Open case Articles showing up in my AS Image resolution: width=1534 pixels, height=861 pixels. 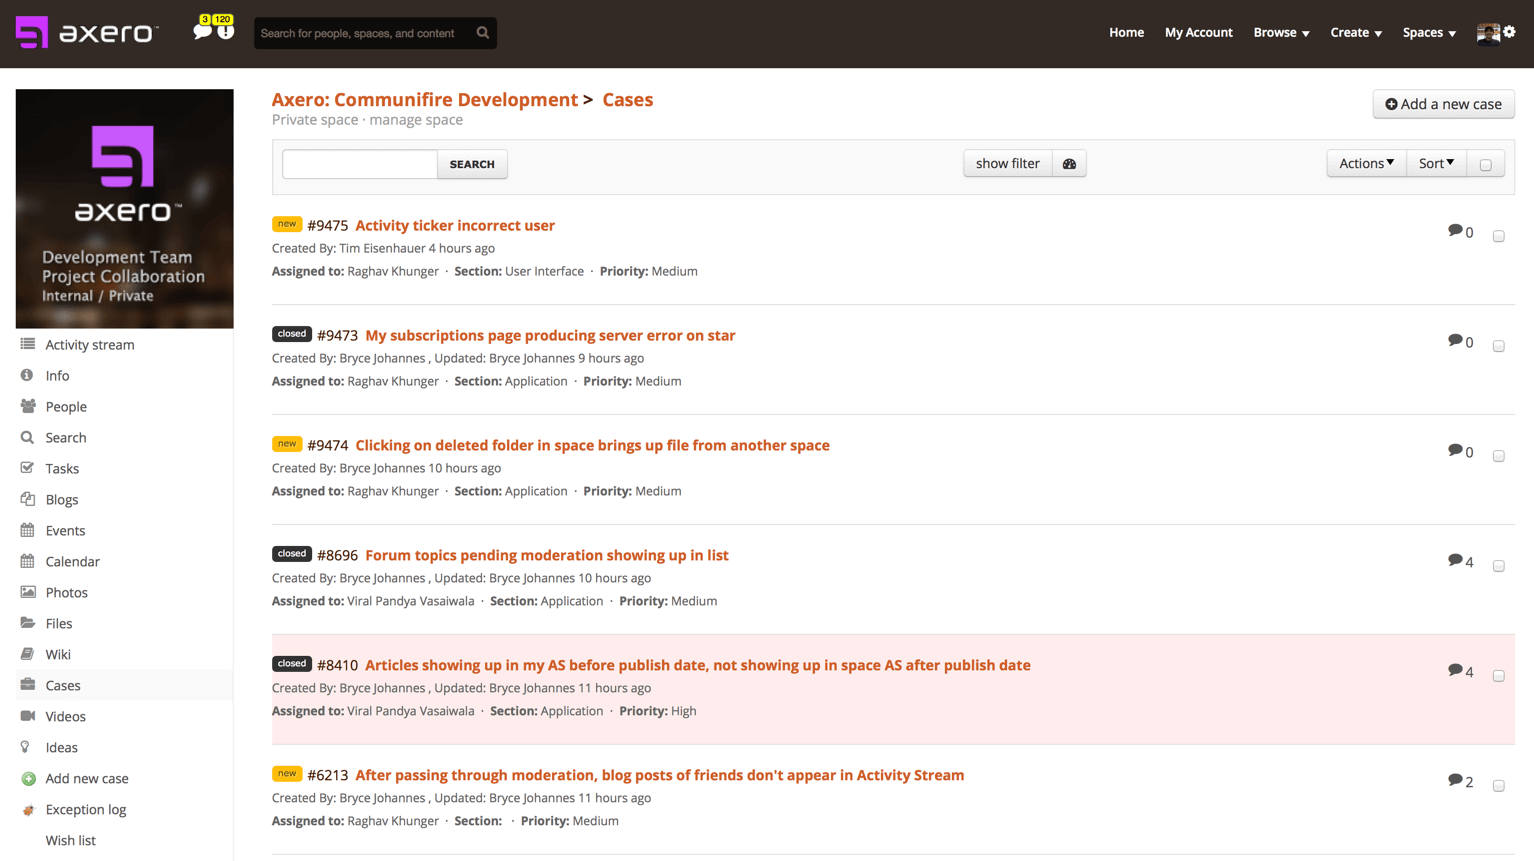click(x=697, y=665)
